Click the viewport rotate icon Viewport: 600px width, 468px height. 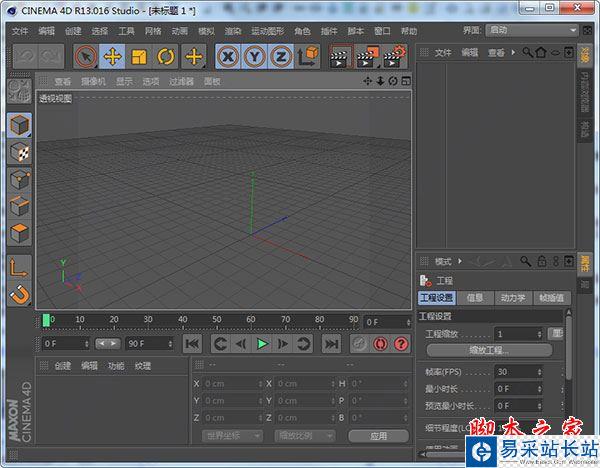pos(393,81)
